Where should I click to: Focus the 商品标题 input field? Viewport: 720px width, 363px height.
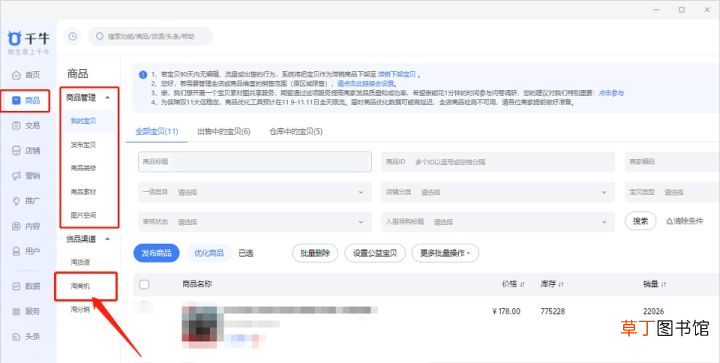(255, 162)
